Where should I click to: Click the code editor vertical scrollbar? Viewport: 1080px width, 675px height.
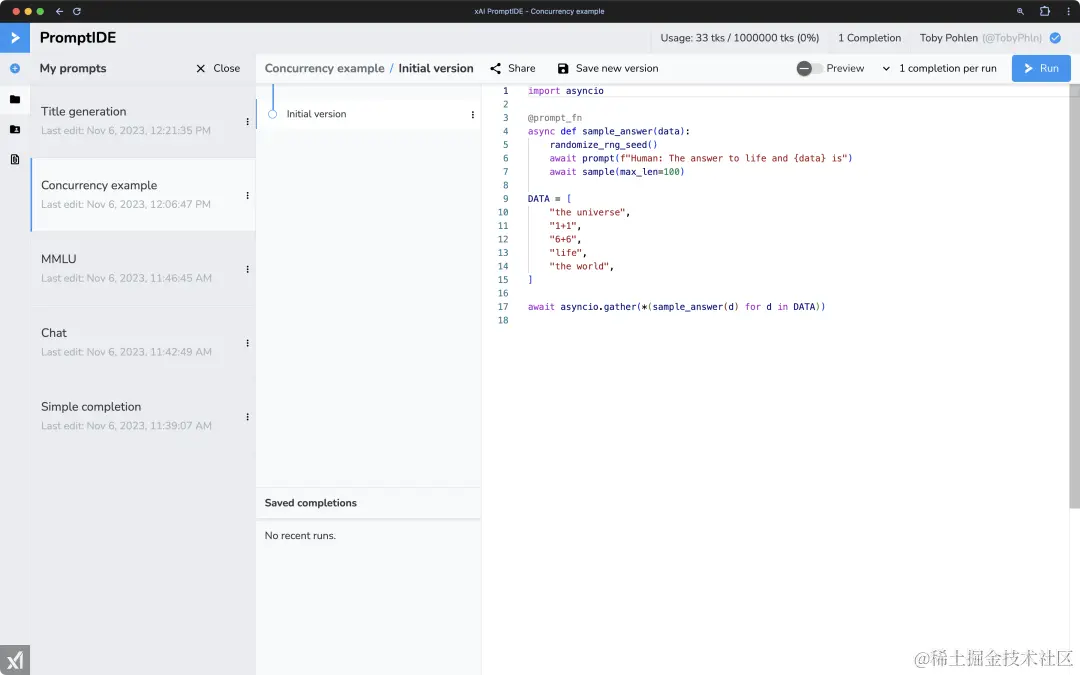click(x=1074, y=297)
